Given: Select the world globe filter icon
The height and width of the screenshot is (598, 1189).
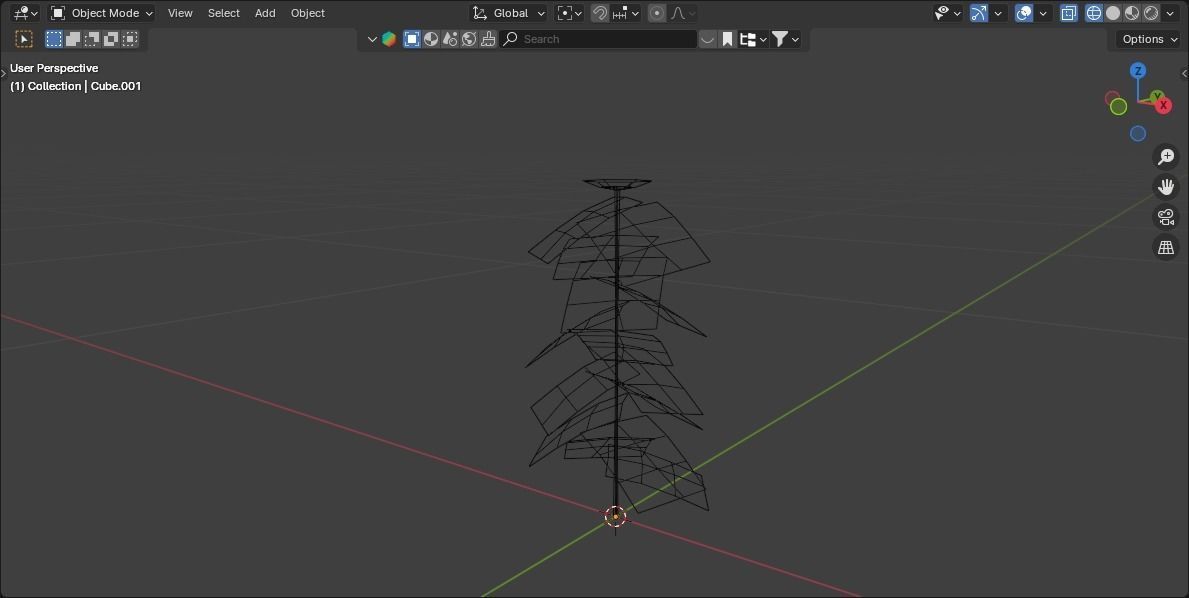Looking at the screenshot, I should (x=469, y=39).
